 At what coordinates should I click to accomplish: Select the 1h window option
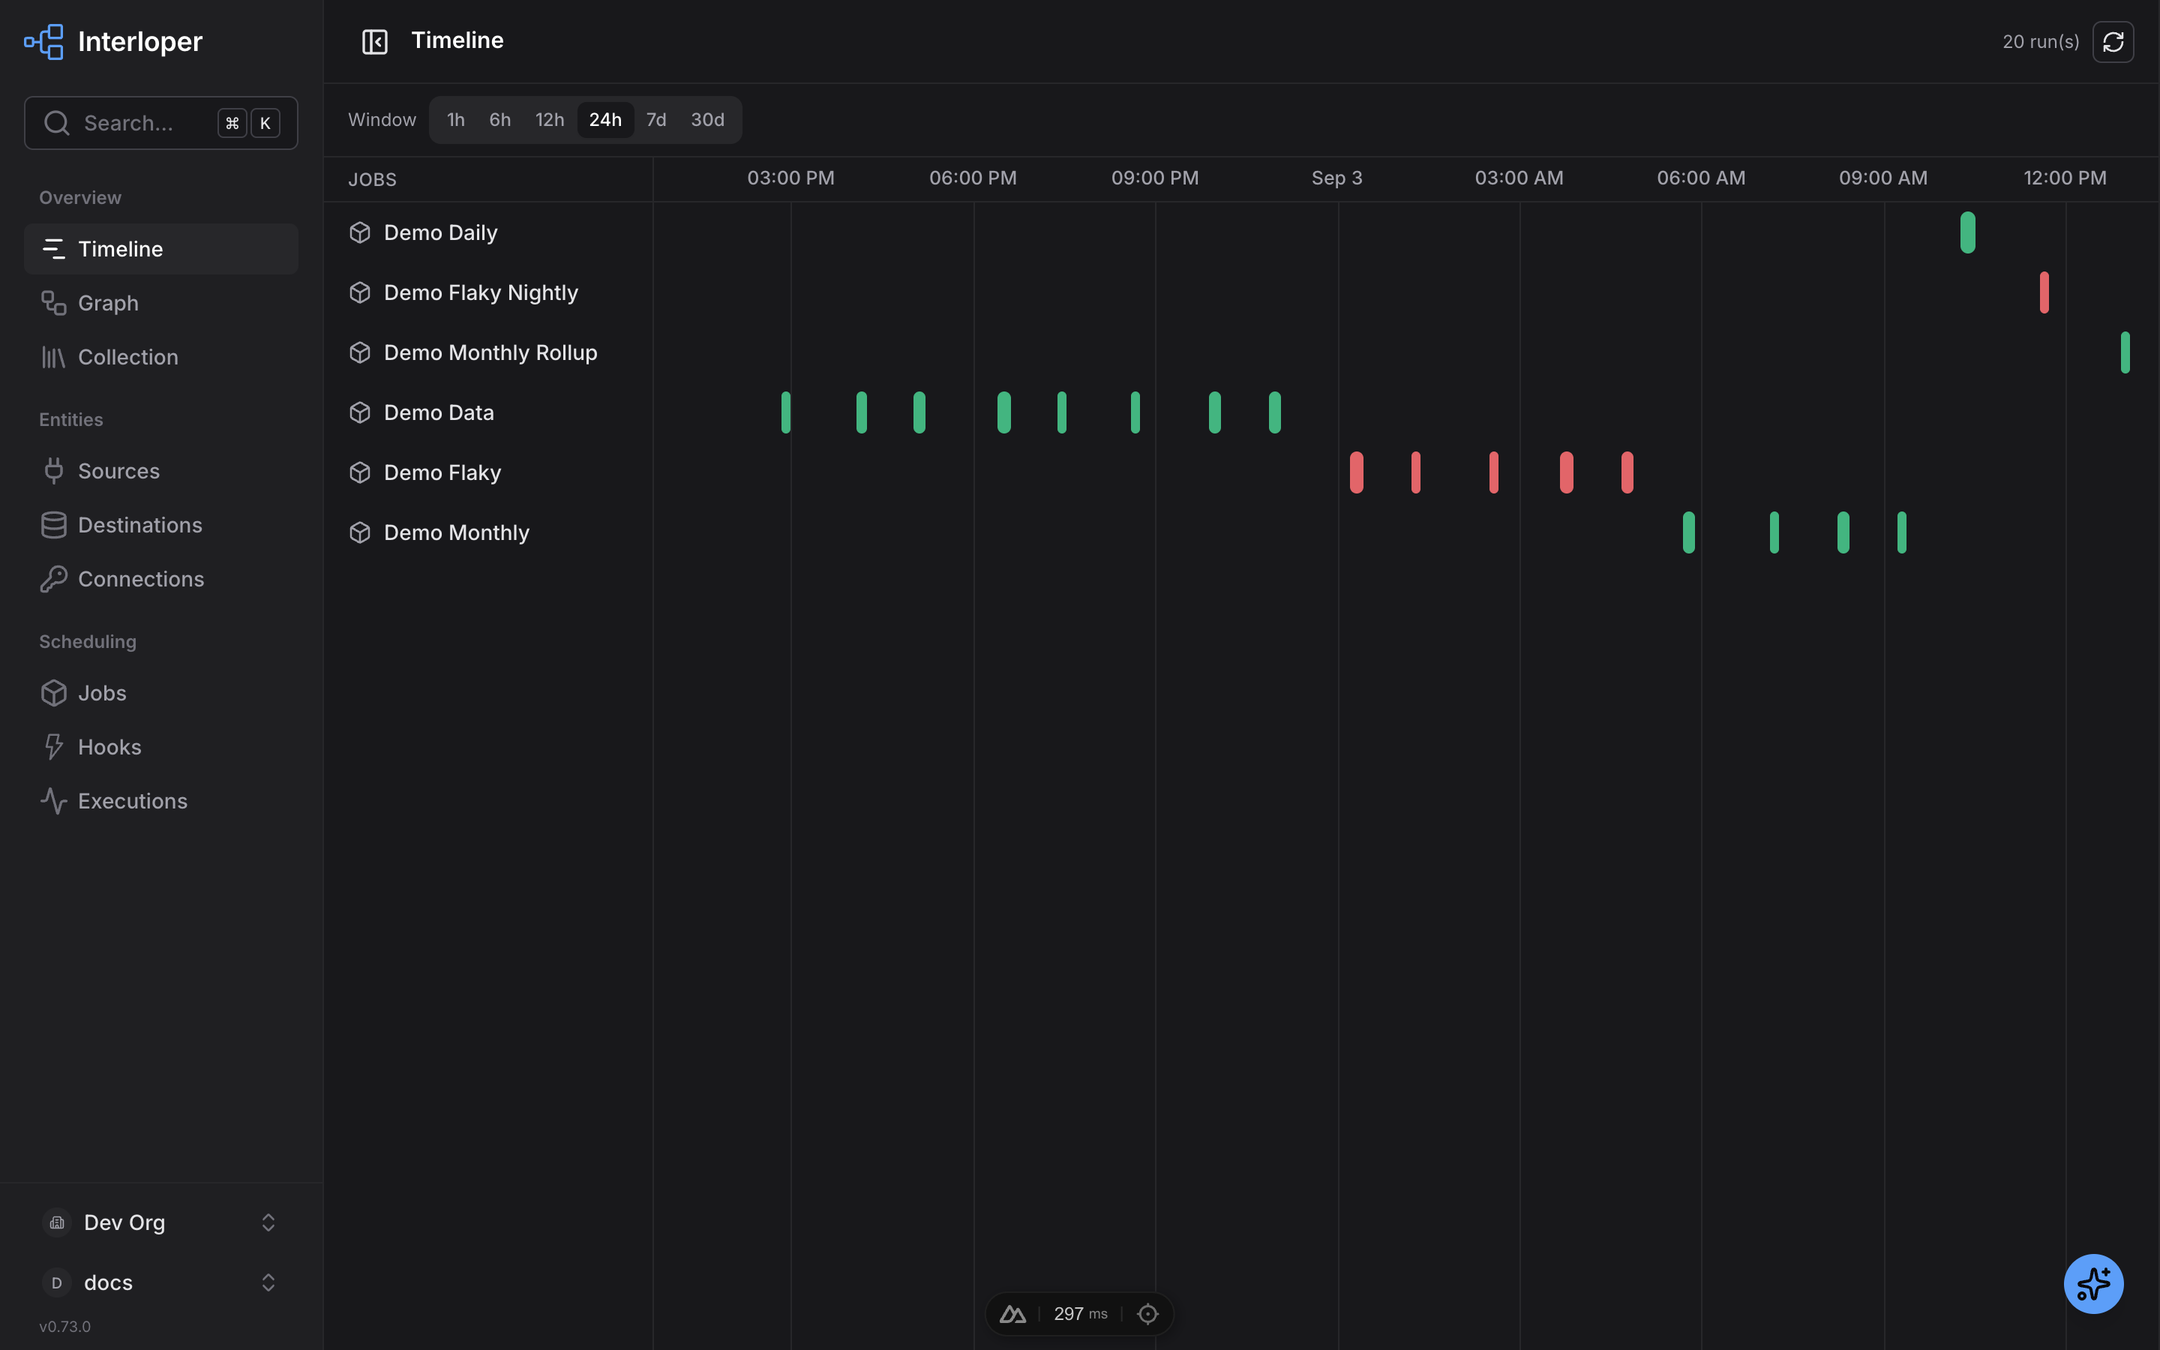(x=456, y=120)
